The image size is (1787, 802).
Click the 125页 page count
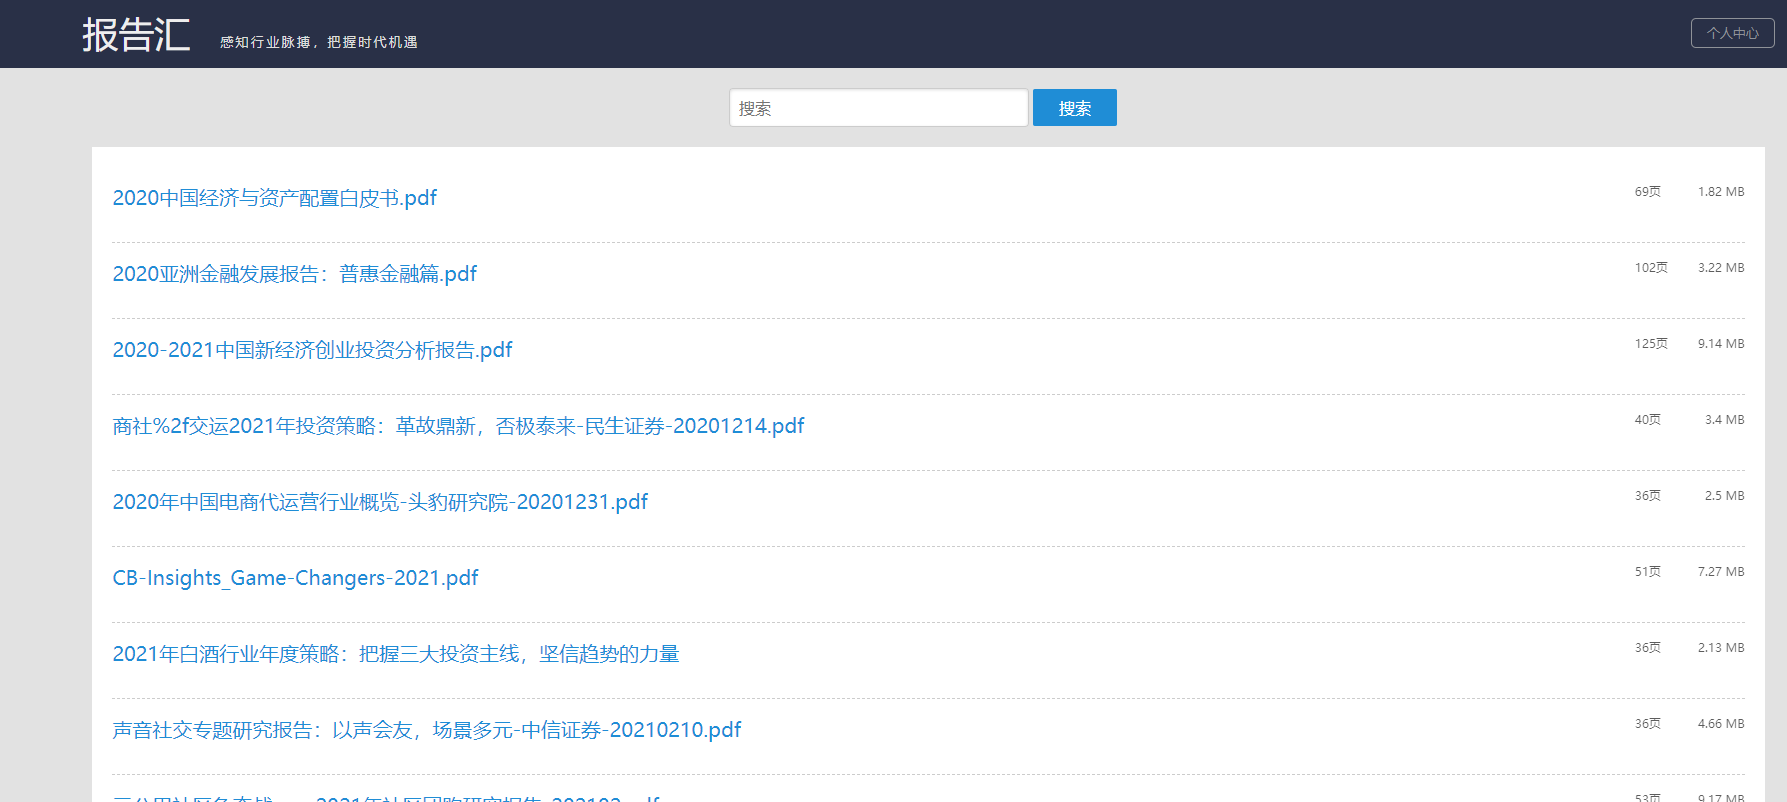coord(1651,344)
